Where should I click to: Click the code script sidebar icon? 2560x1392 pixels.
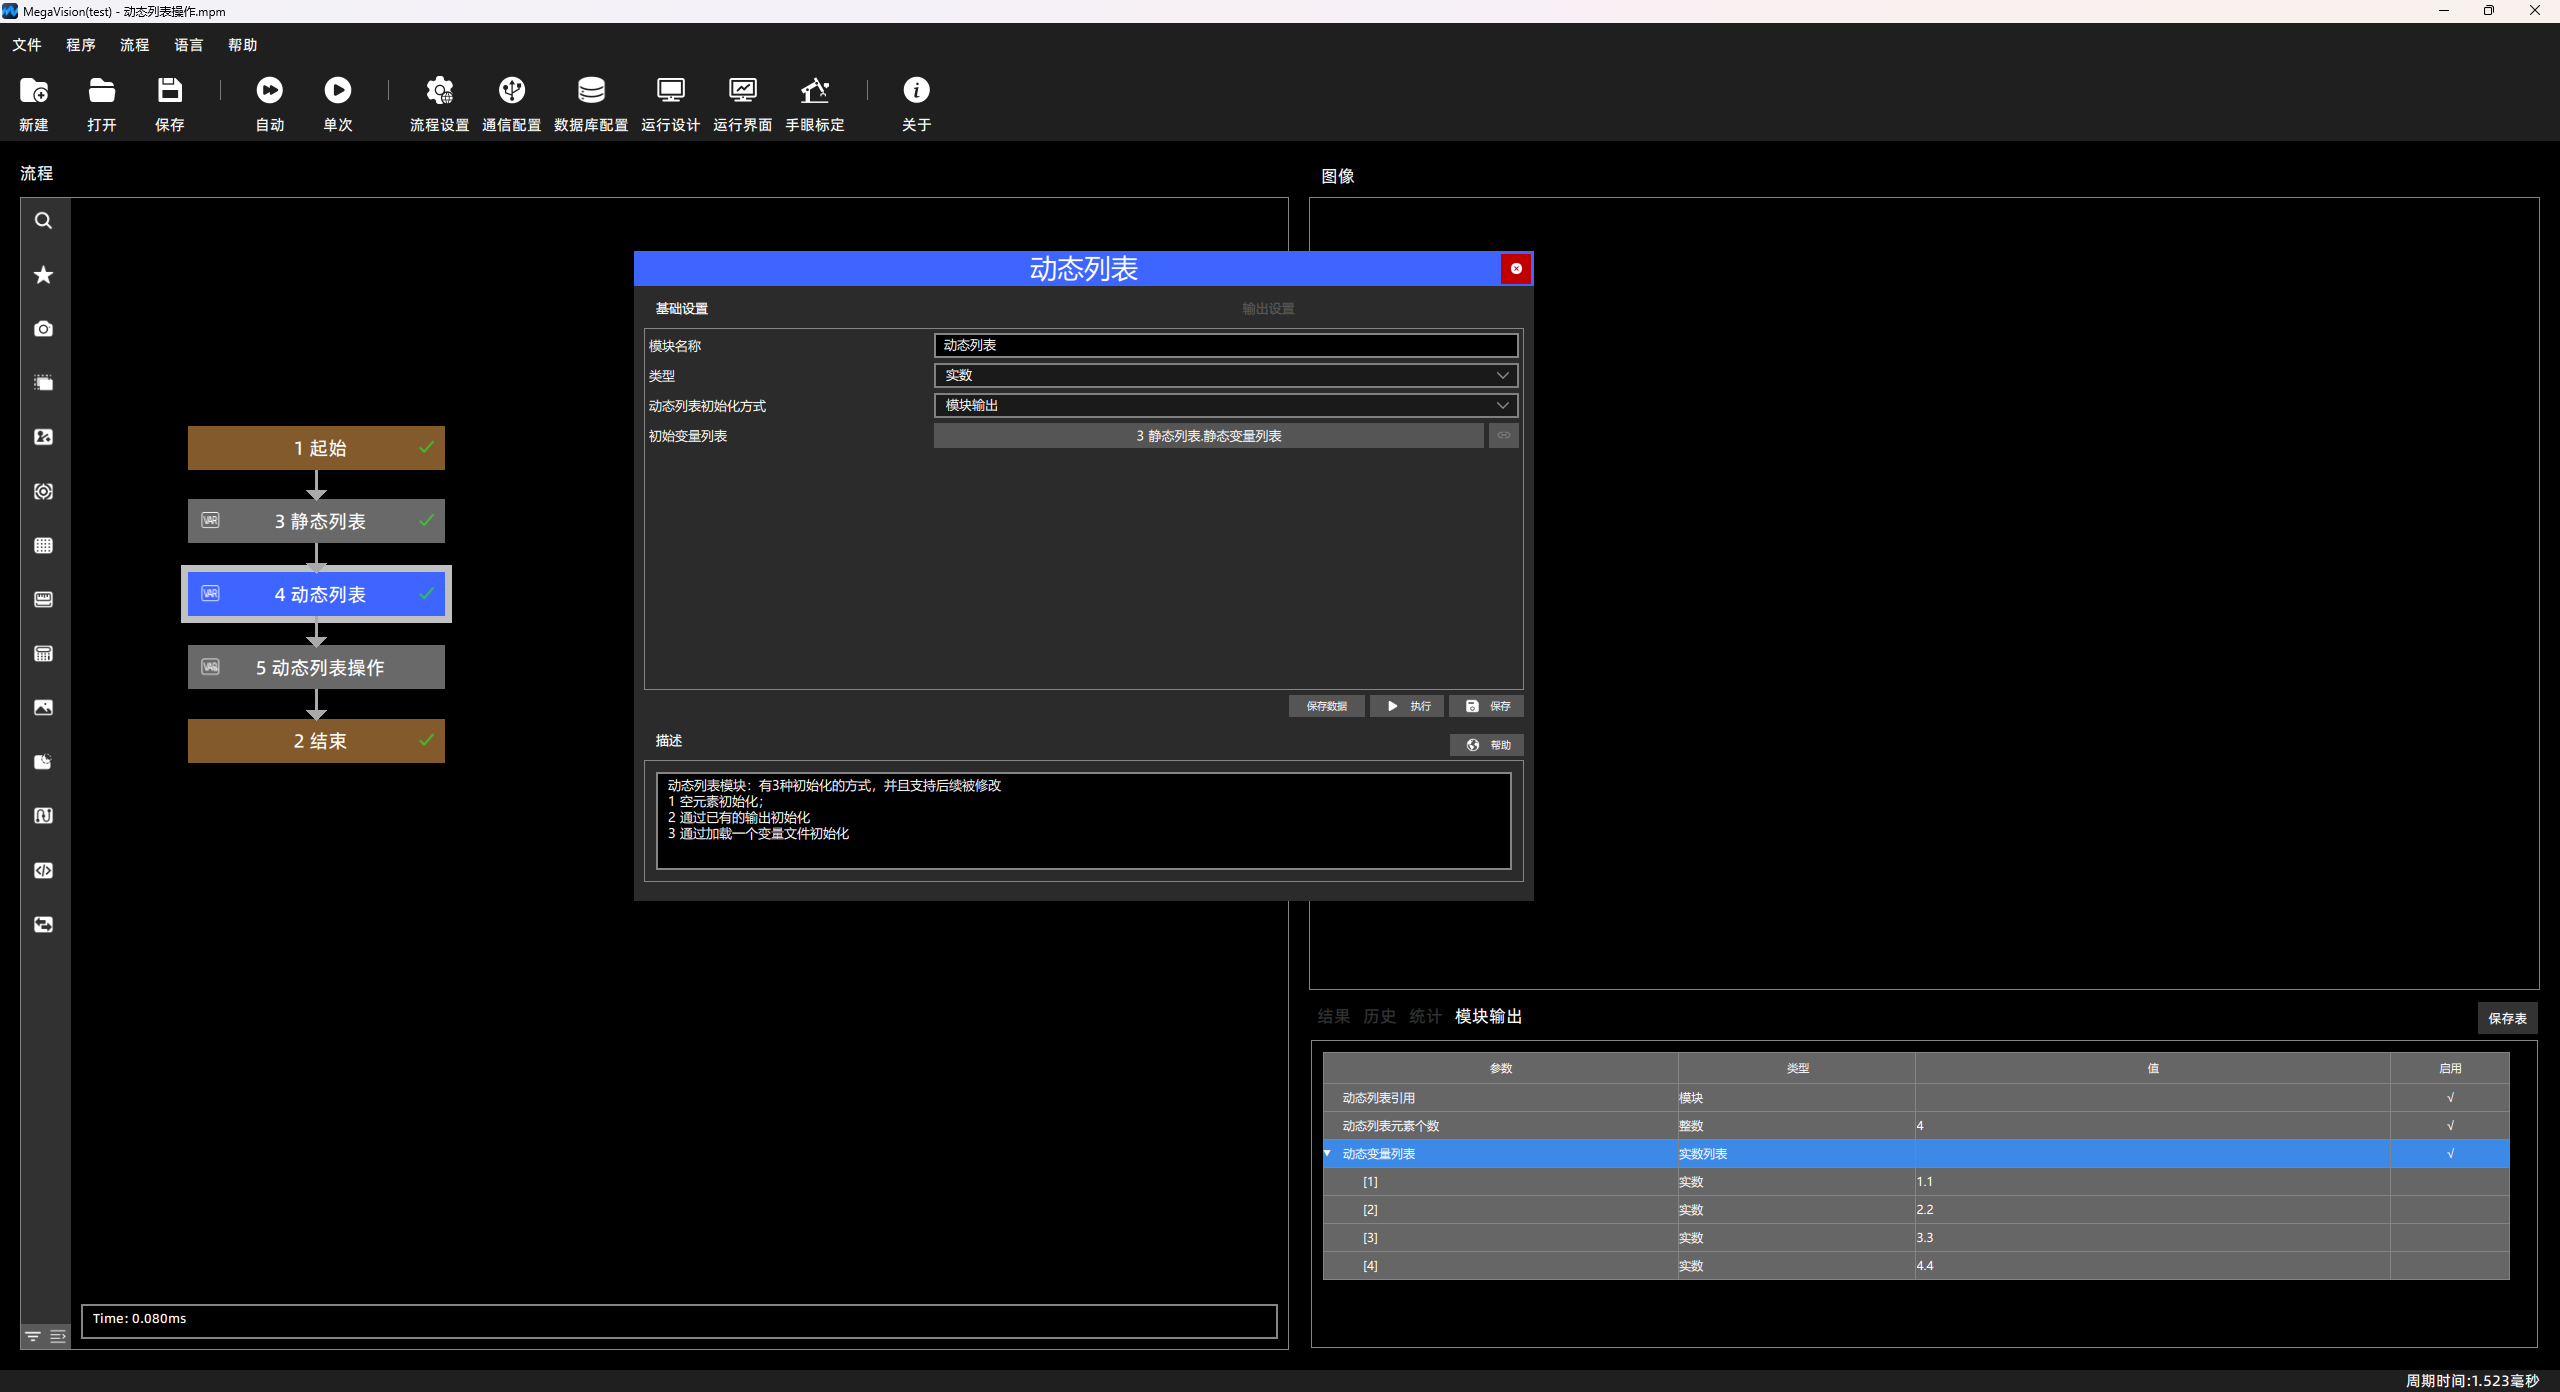pos(43,870)
